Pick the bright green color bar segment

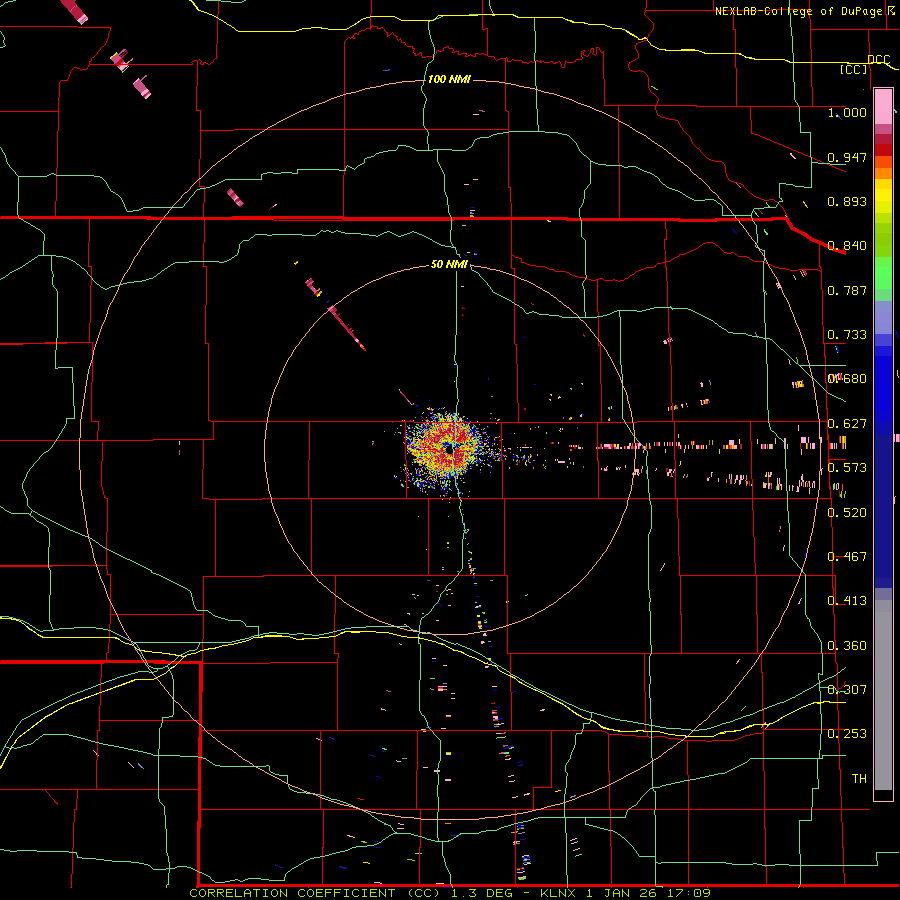pyautogui.click(x=883, y=273)
